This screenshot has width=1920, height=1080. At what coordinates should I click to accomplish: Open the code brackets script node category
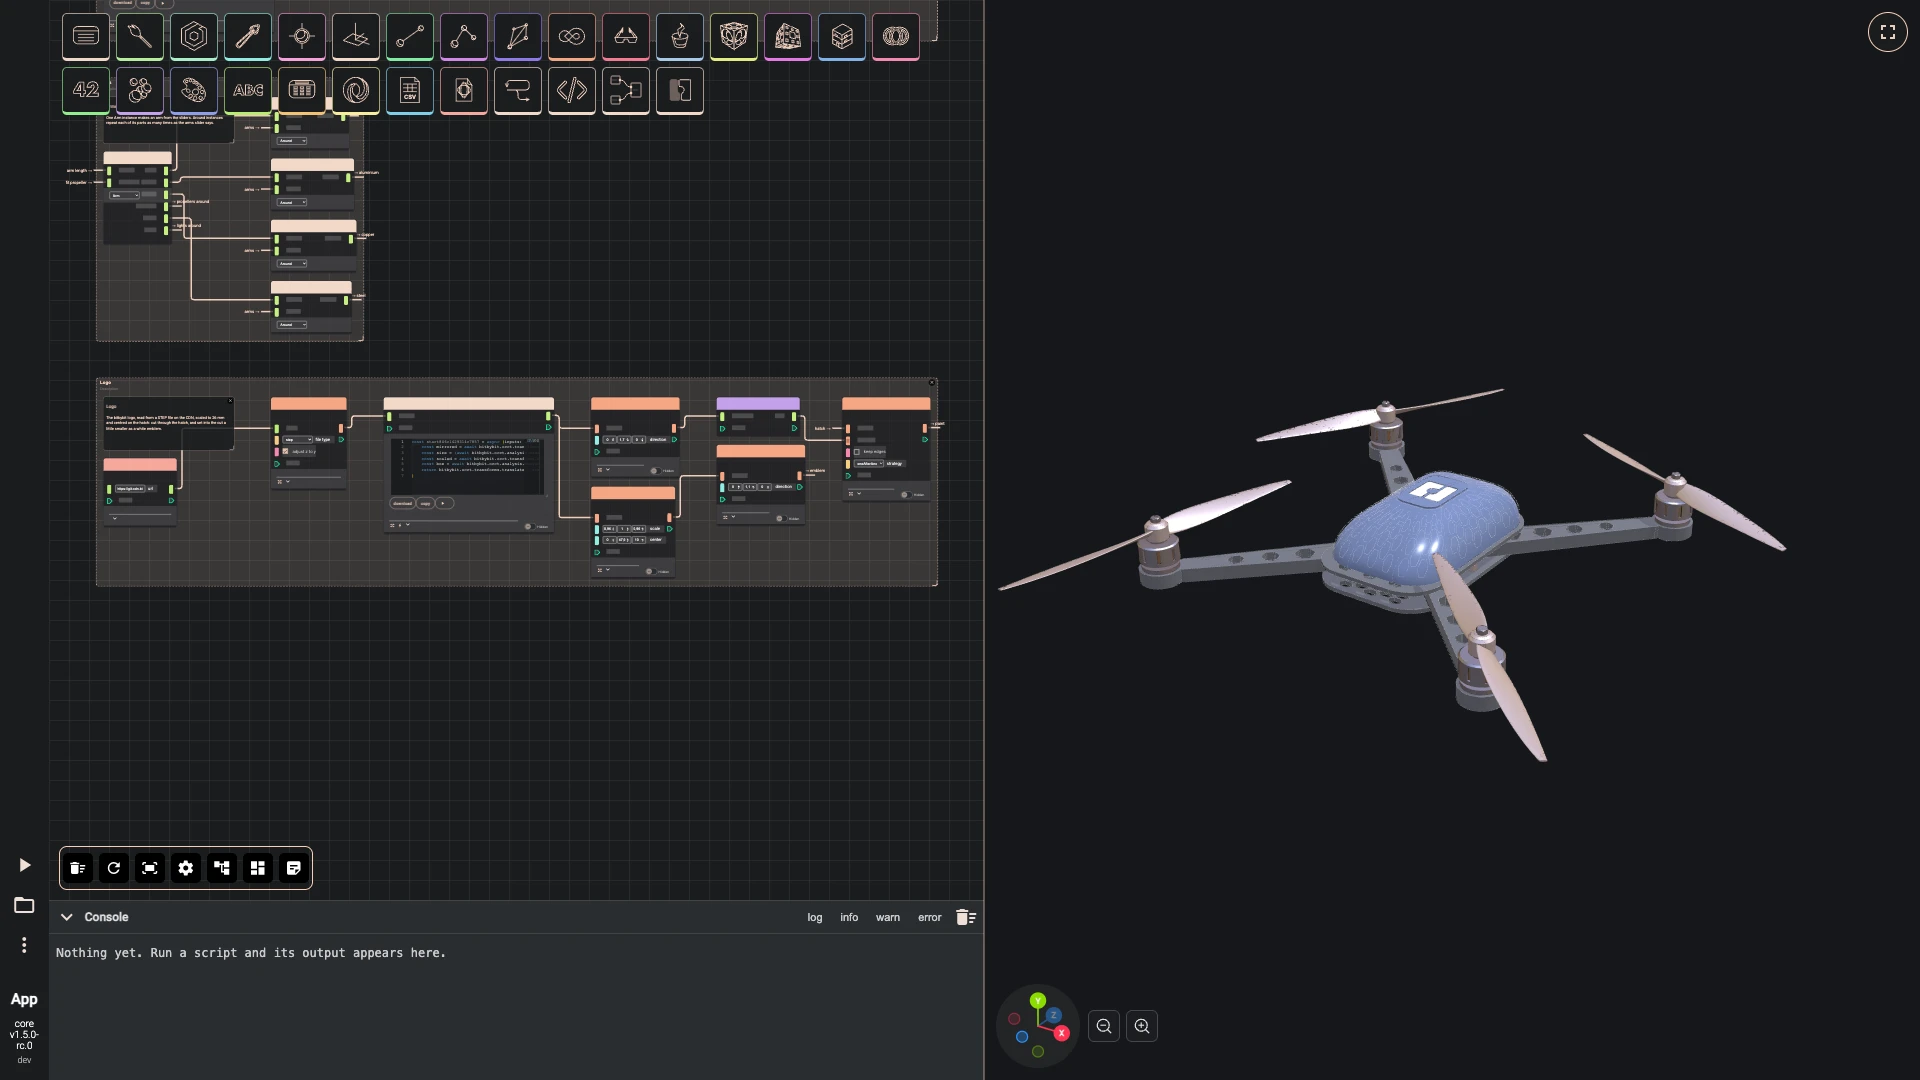pyautogui.click(x=572, y=90)
